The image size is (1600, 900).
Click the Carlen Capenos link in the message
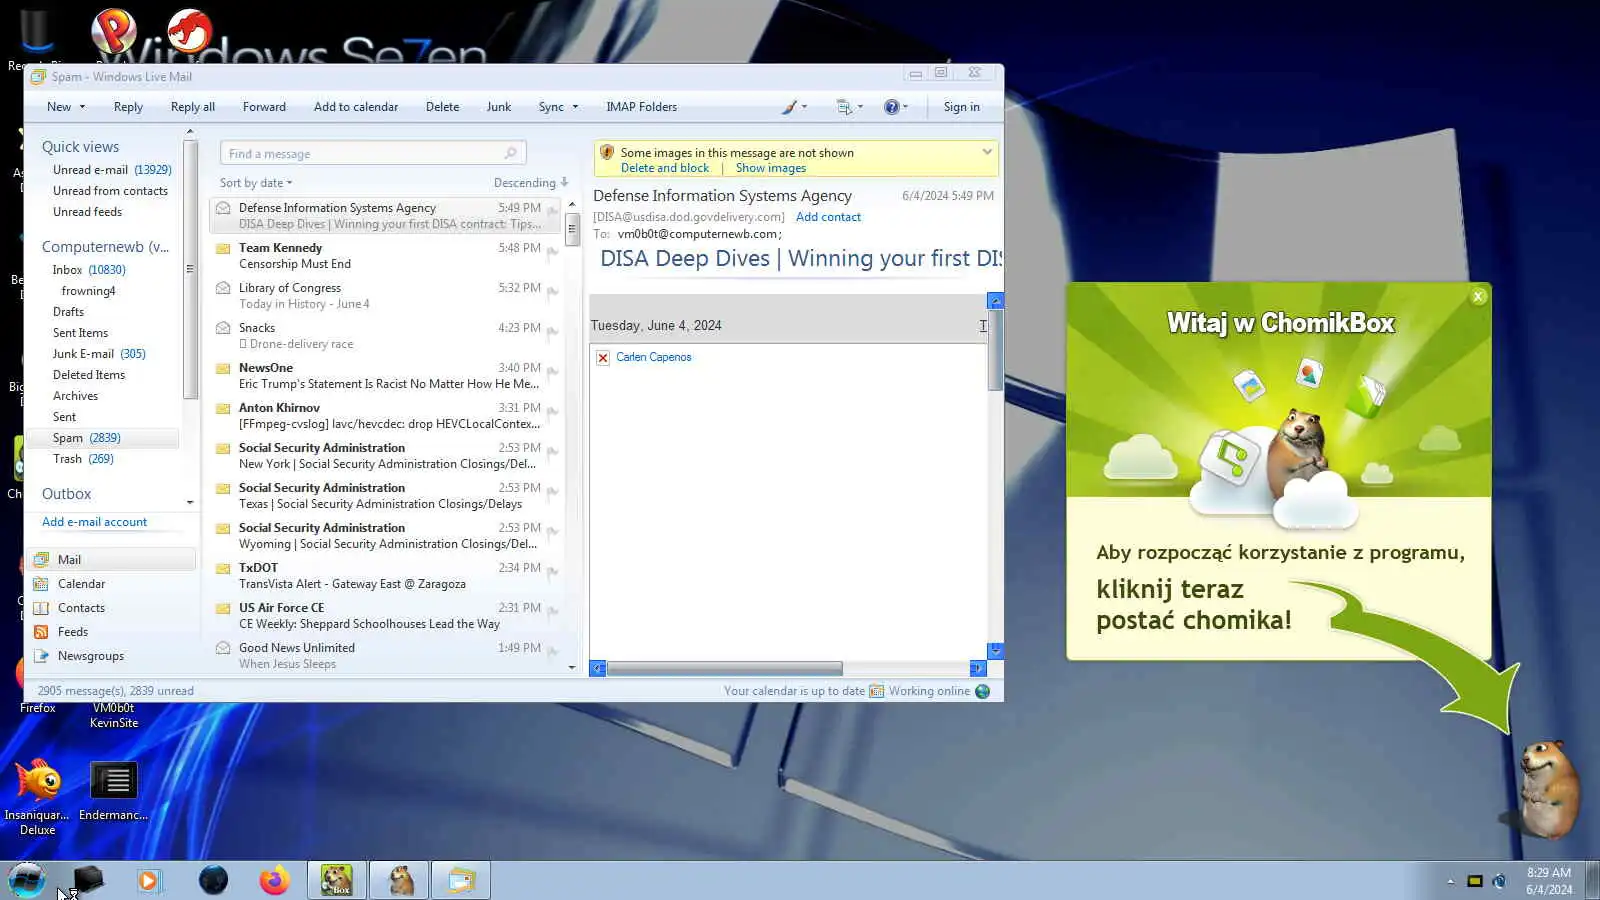point(654,357)
